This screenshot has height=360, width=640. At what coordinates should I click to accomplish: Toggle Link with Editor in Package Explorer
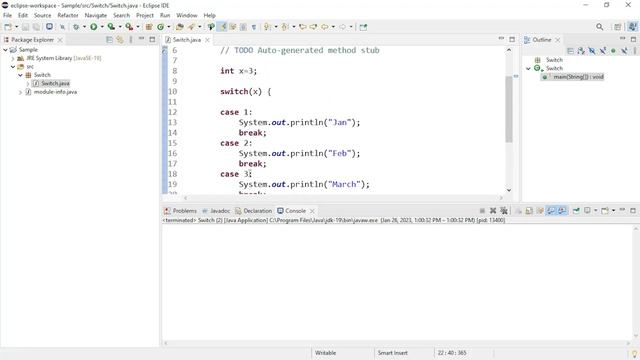click(120, 40)
